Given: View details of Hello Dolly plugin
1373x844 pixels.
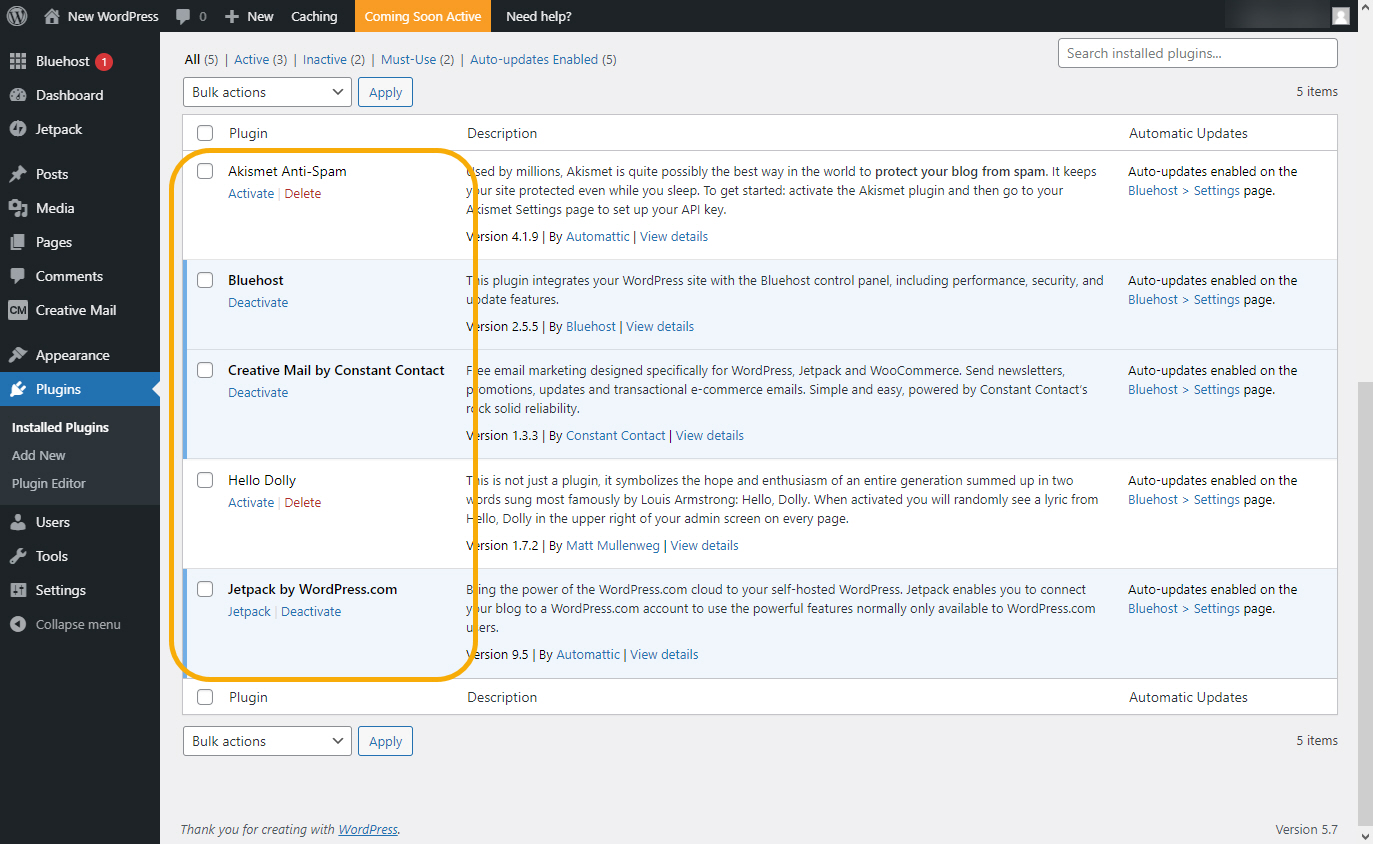Looking at the screenshot, I should 705,545.
